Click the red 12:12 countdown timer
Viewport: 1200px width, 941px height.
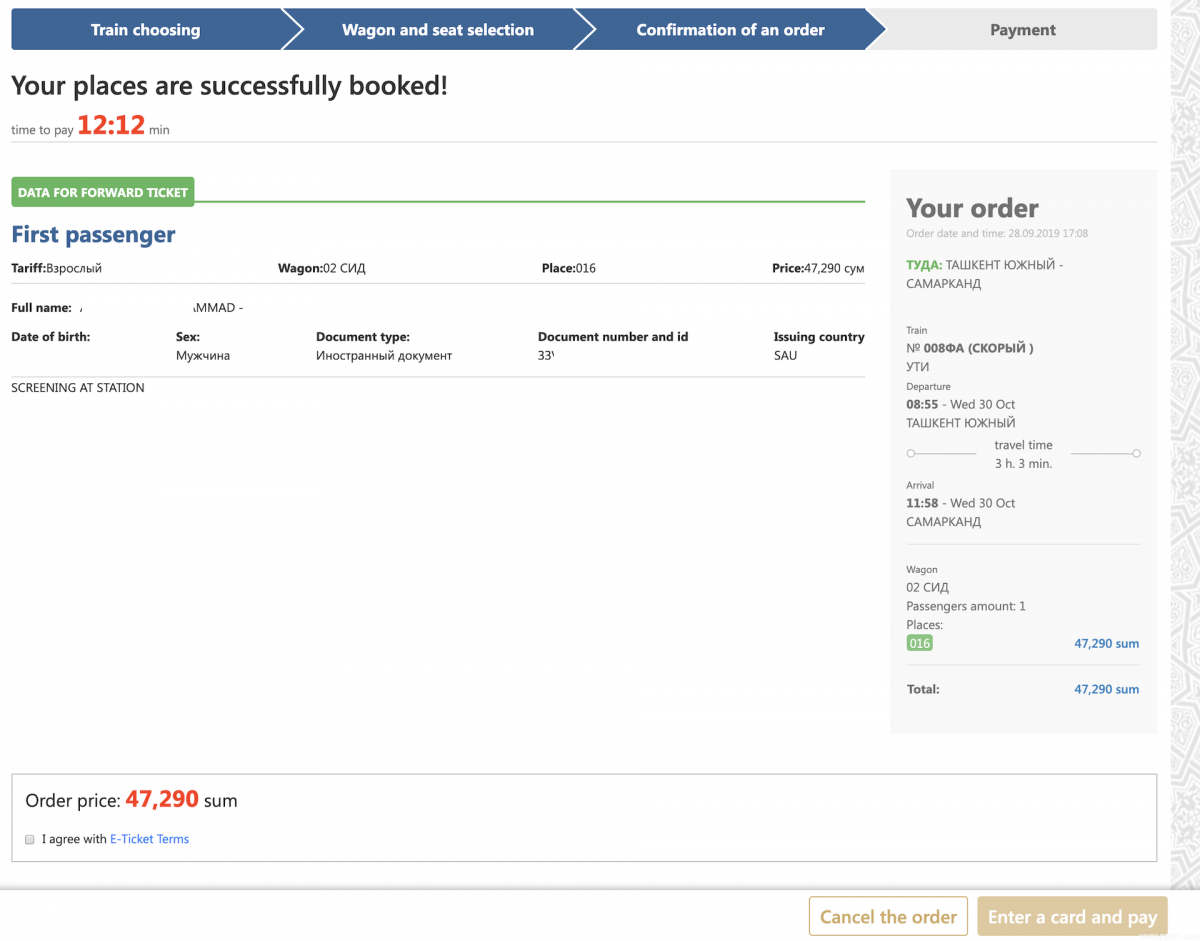click(x=111, y=126)
